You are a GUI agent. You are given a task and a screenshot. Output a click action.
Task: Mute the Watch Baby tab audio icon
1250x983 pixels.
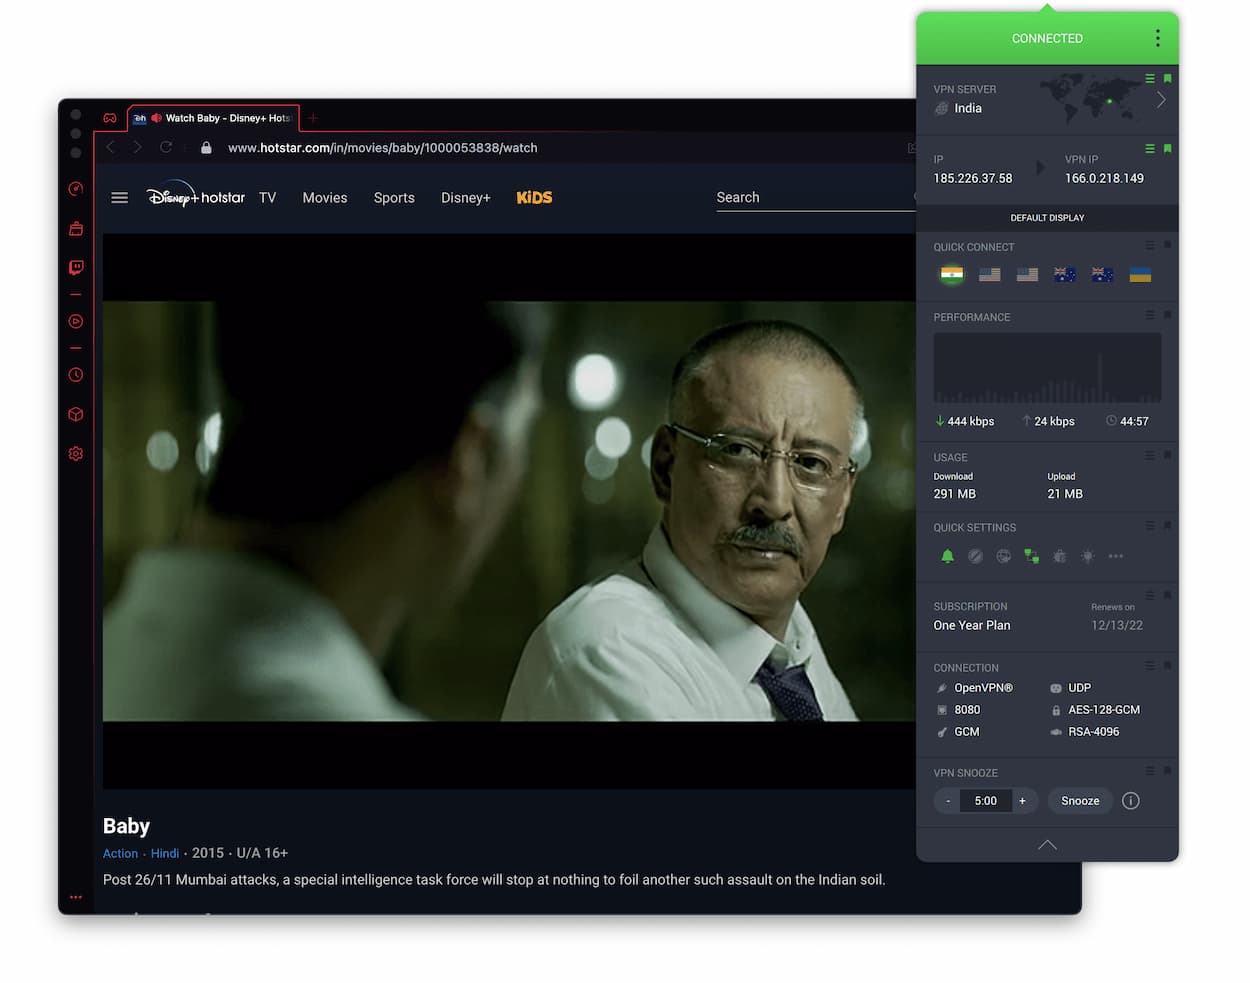(x=157, y=118)
